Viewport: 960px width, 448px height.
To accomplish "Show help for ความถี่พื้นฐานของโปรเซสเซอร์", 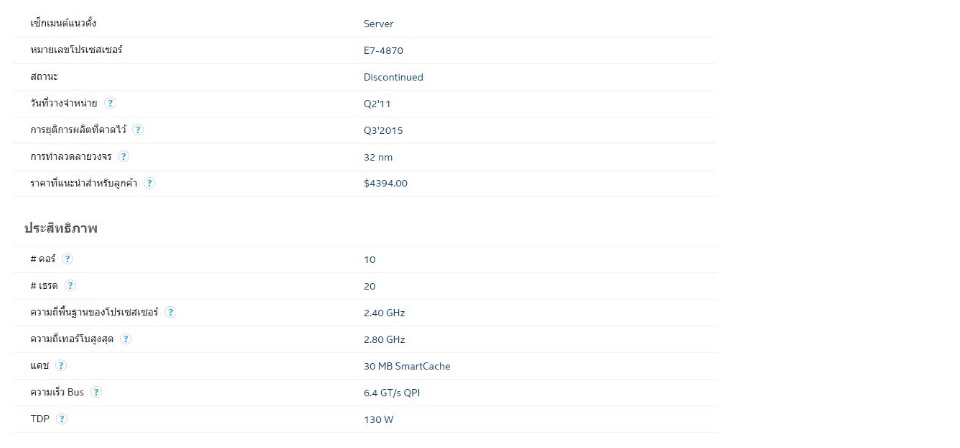I will (x=170, y=312).
